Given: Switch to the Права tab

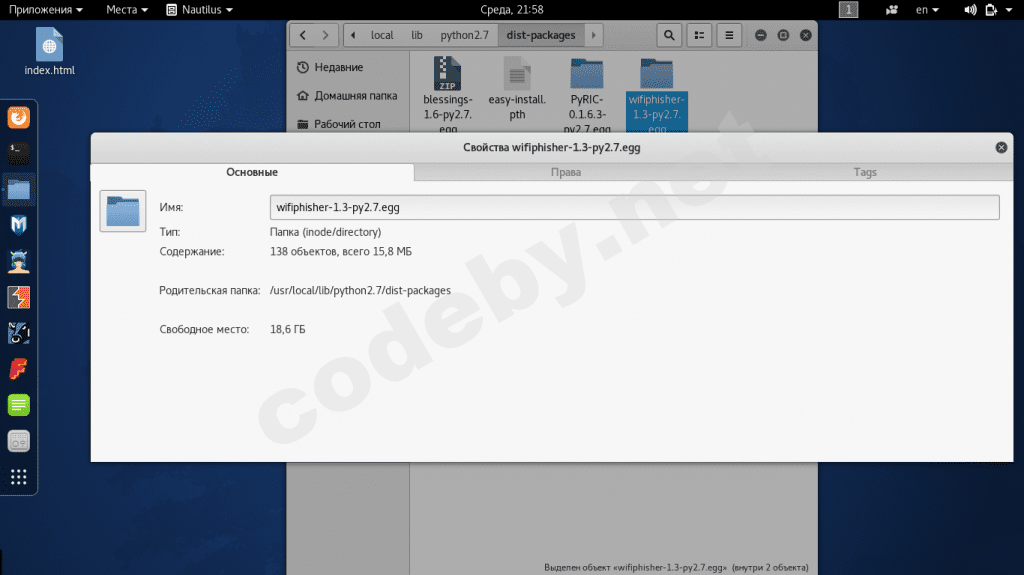Looking at the screenshot, I should pos(566,172).
